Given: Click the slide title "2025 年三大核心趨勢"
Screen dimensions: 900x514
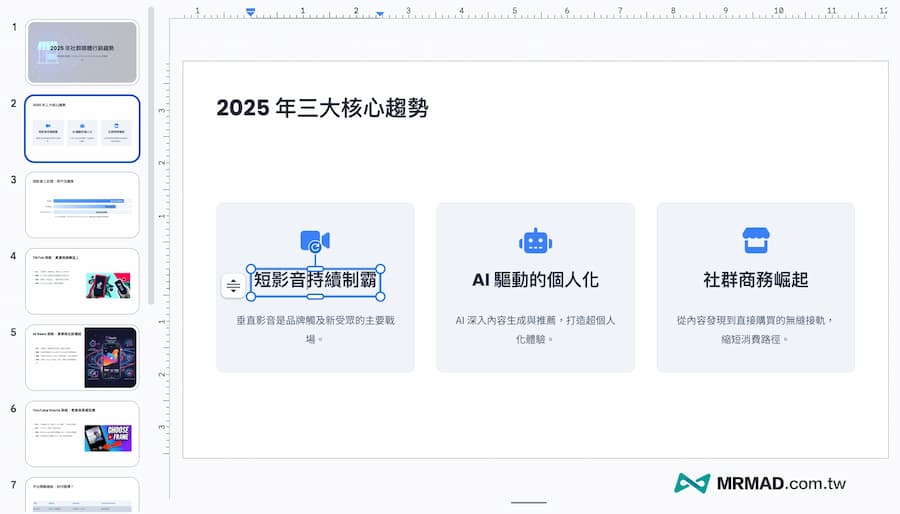Looking at the screenshot, I should pos(322,108).
